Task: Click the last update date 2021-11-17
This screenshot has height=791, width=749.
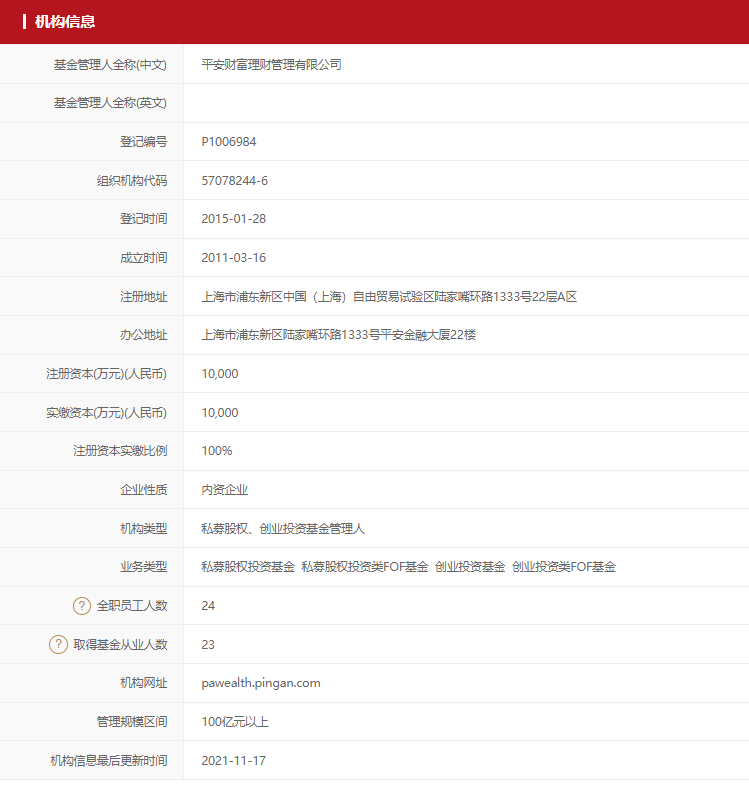Action: point(234,761)
